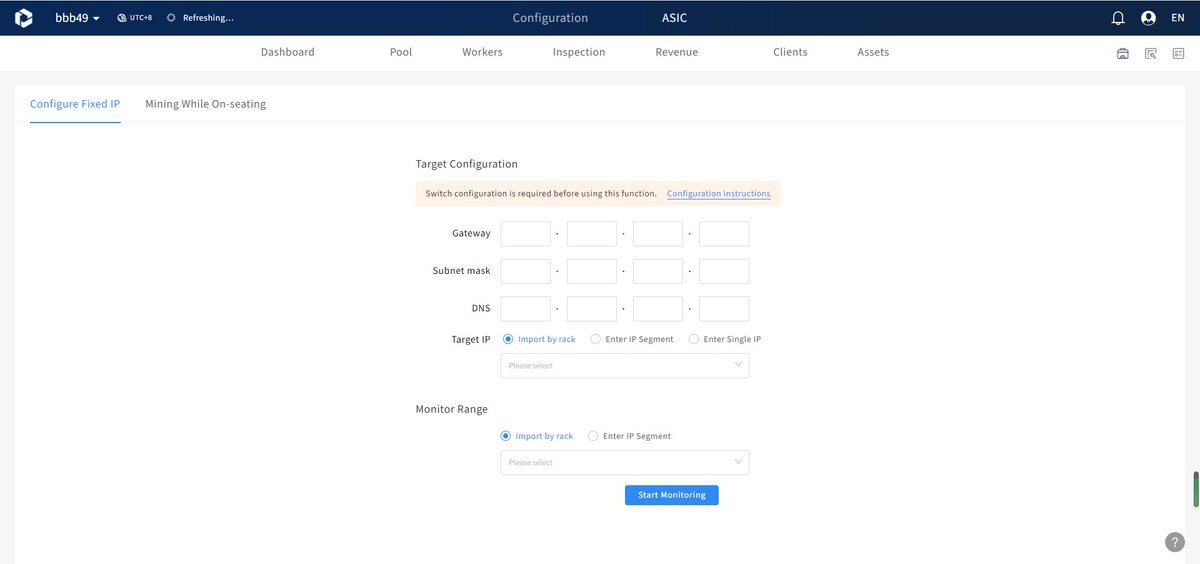Click Start Monitoring button
This screenshot has width=1200, height=564.
coord(672,495)
